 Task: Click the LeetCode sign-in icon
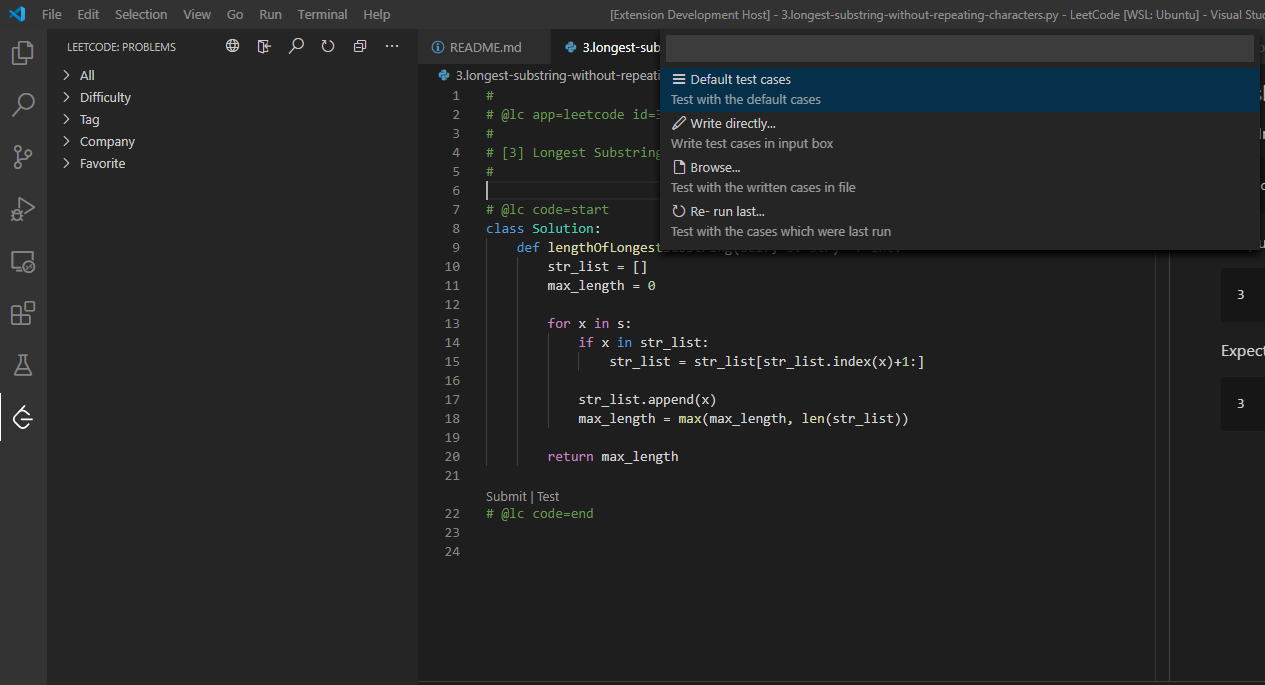pyautogui.click(x=264, y=46)
